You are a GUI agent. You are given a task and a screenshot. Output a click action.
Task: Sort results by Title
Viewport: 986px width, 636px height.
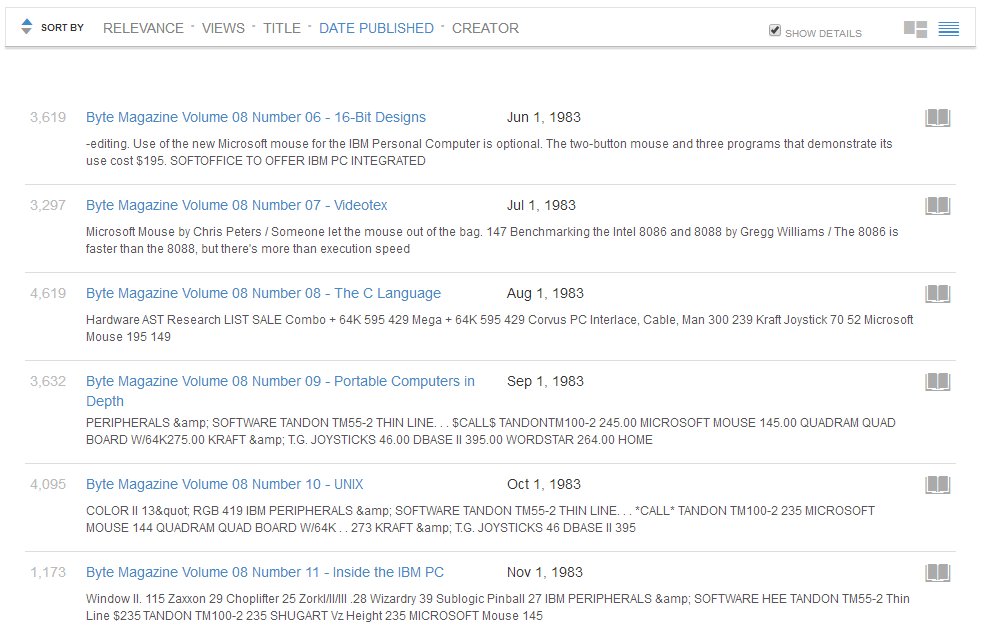(x=282, y=28)
